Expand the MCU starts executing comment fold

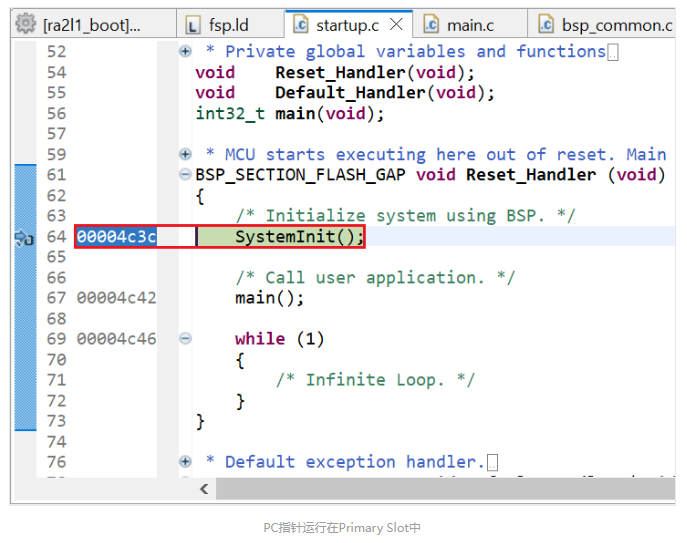click(x=185, y=154)
